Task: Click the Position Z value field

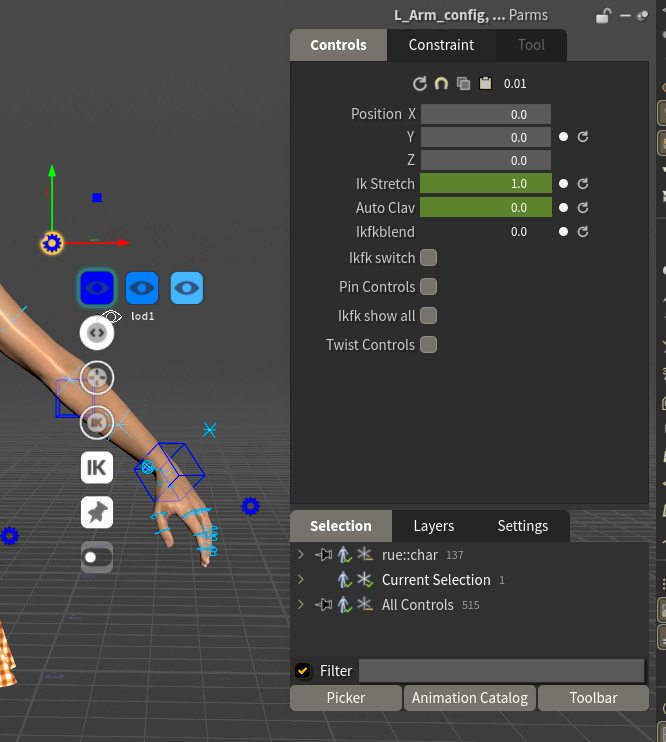Action: 486,160
